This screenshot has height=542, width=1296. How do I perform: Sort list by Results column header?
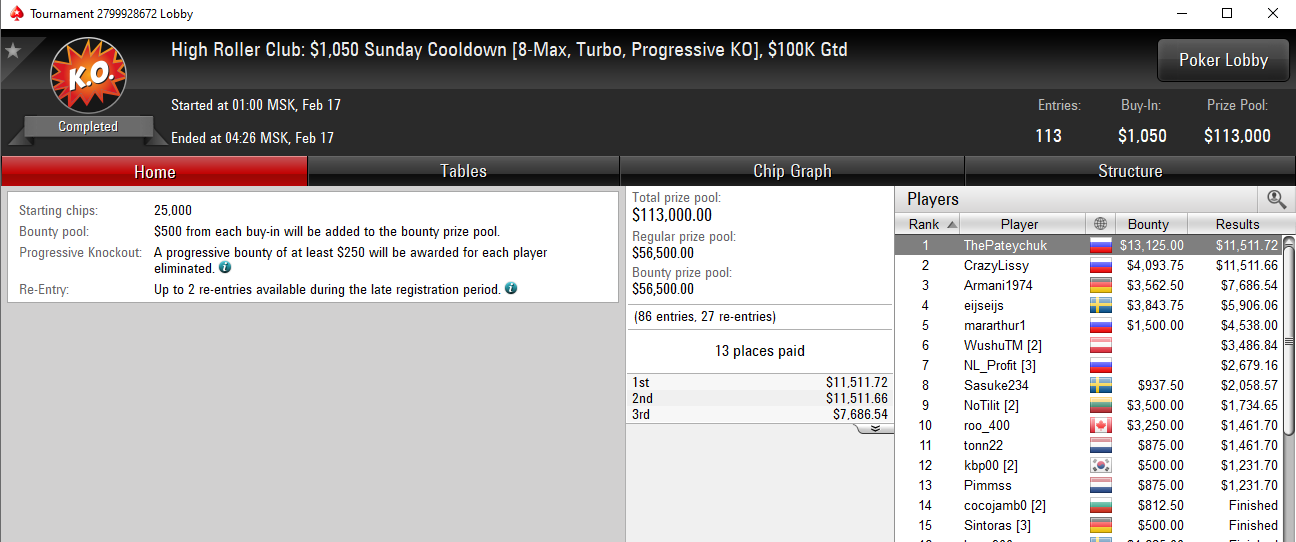coord(1237,224)
